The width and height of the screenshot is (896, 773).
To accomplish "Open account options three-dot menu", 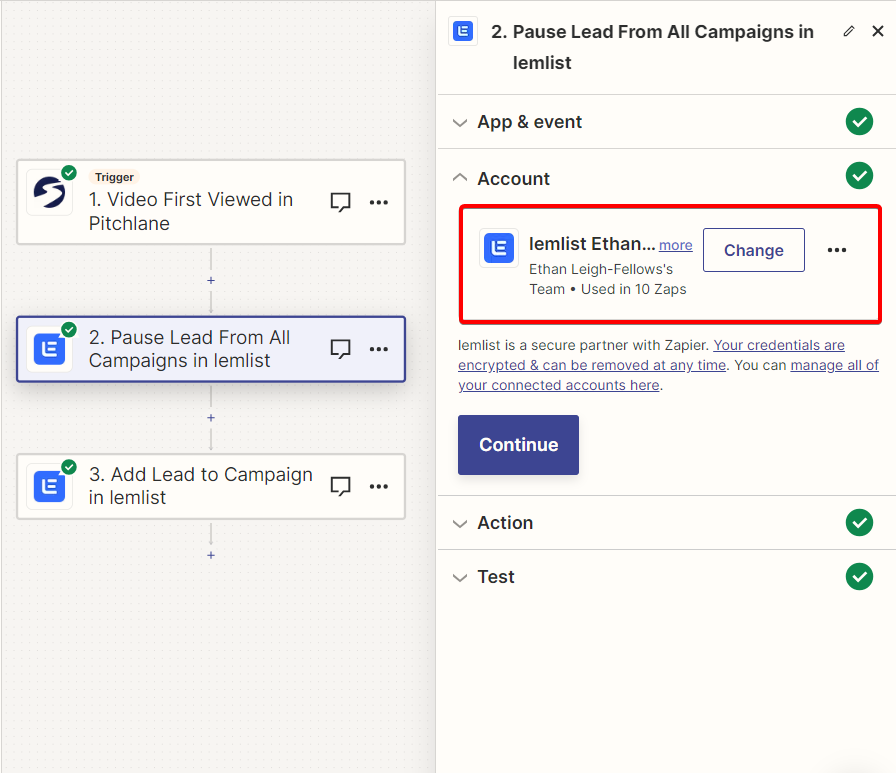I will pos(837,250).
